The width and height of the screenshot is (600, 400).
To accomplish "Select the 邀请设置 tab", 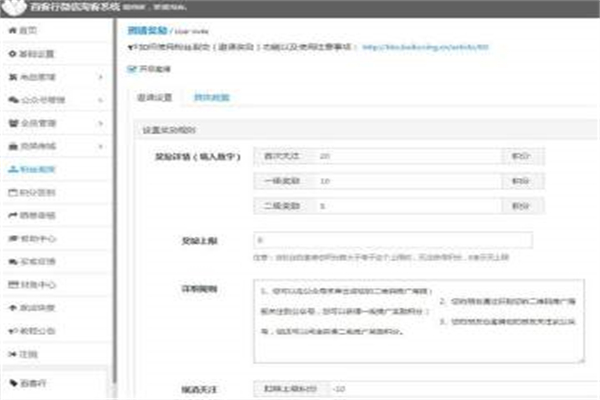I will click(155, 98).
